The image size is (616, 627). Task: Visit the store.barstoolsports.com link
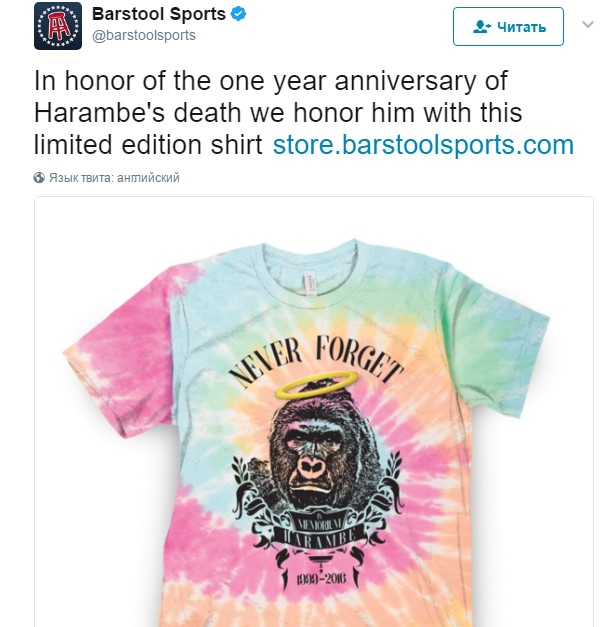[423, 144]
